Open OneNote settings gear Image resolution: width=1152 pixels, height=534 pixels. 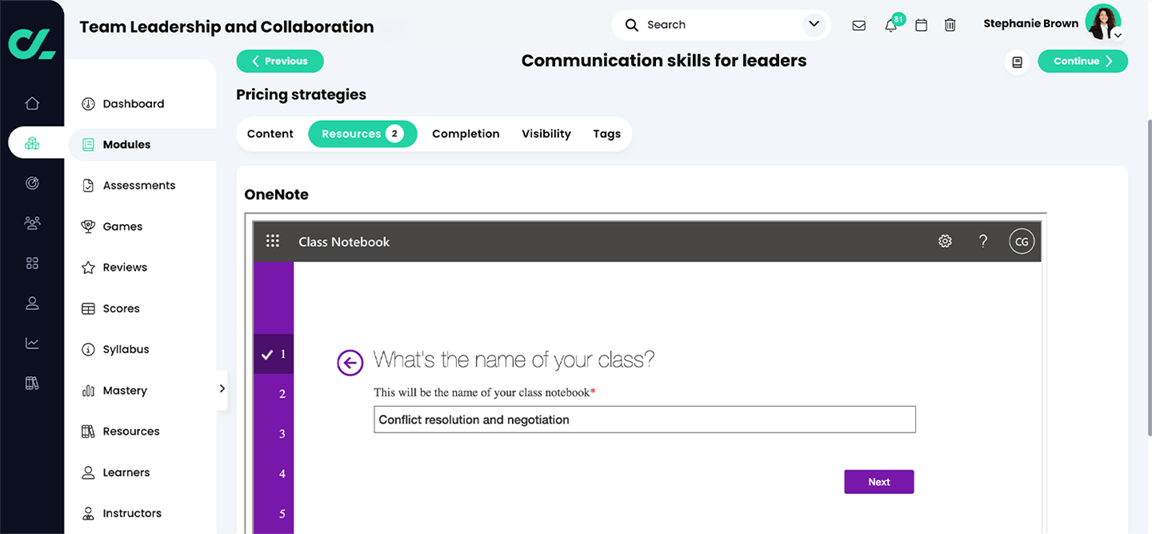[x=945, y=241]
